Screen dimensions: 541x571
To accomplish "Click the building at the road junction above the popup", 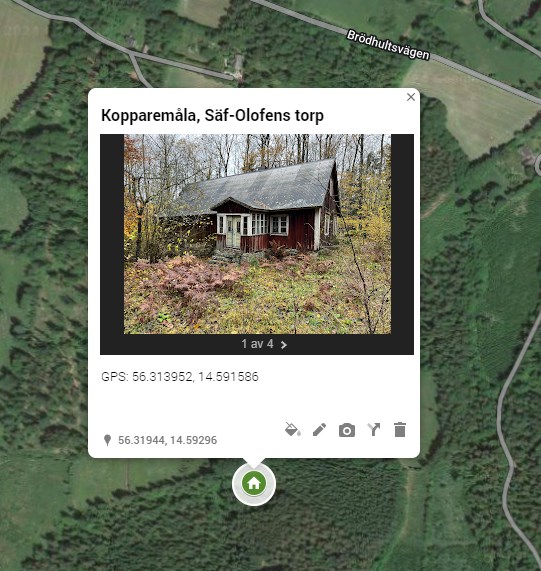I will click(x=238, y=68).
